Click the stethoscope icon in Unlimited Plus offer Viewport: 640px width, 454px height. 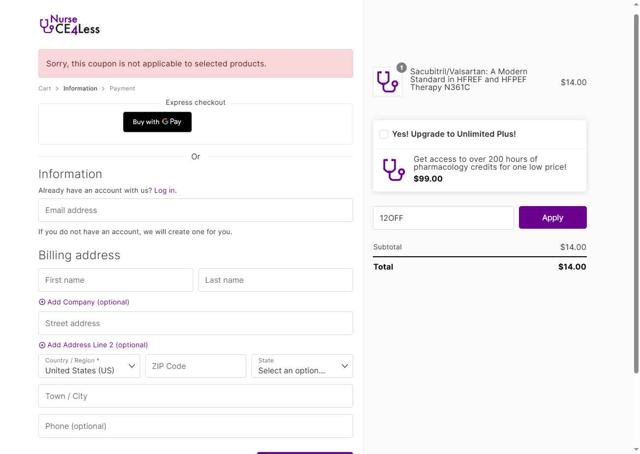click(x=393, y=169)
